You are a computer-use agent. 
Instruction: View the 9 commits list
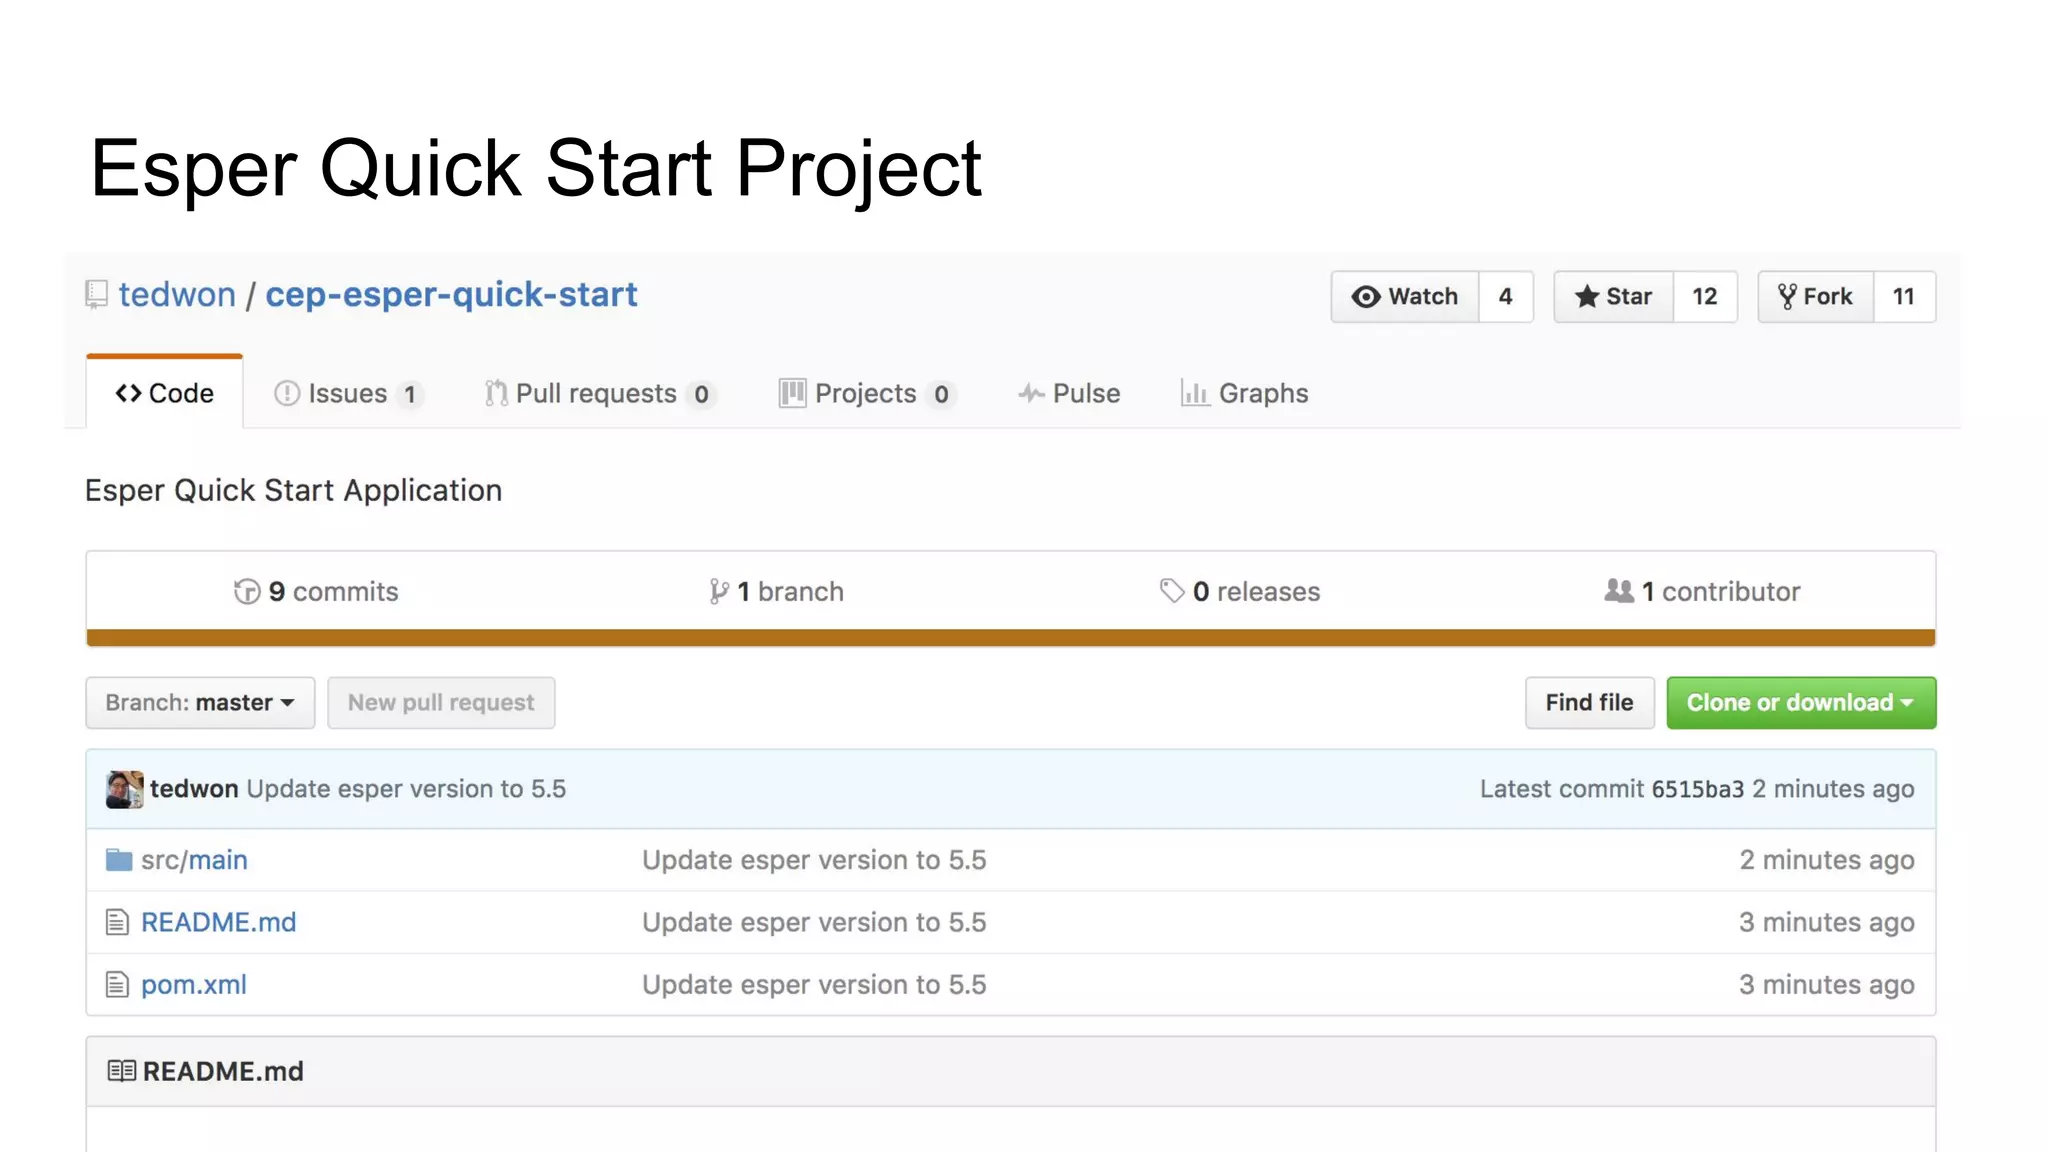tap(316, 592)
